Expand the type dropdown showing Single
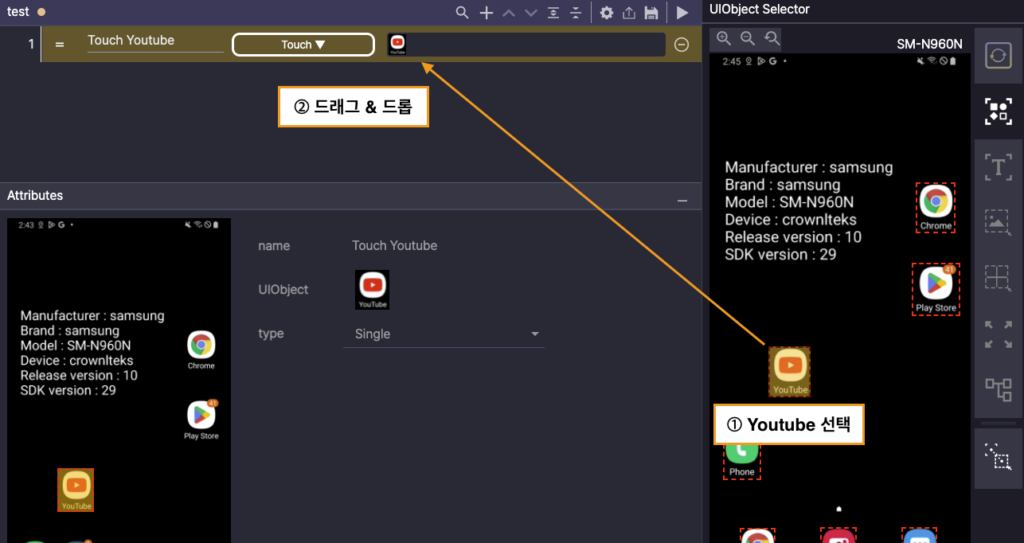The image size is (1024, 543). pyautogui.click(x=534, y=334)
